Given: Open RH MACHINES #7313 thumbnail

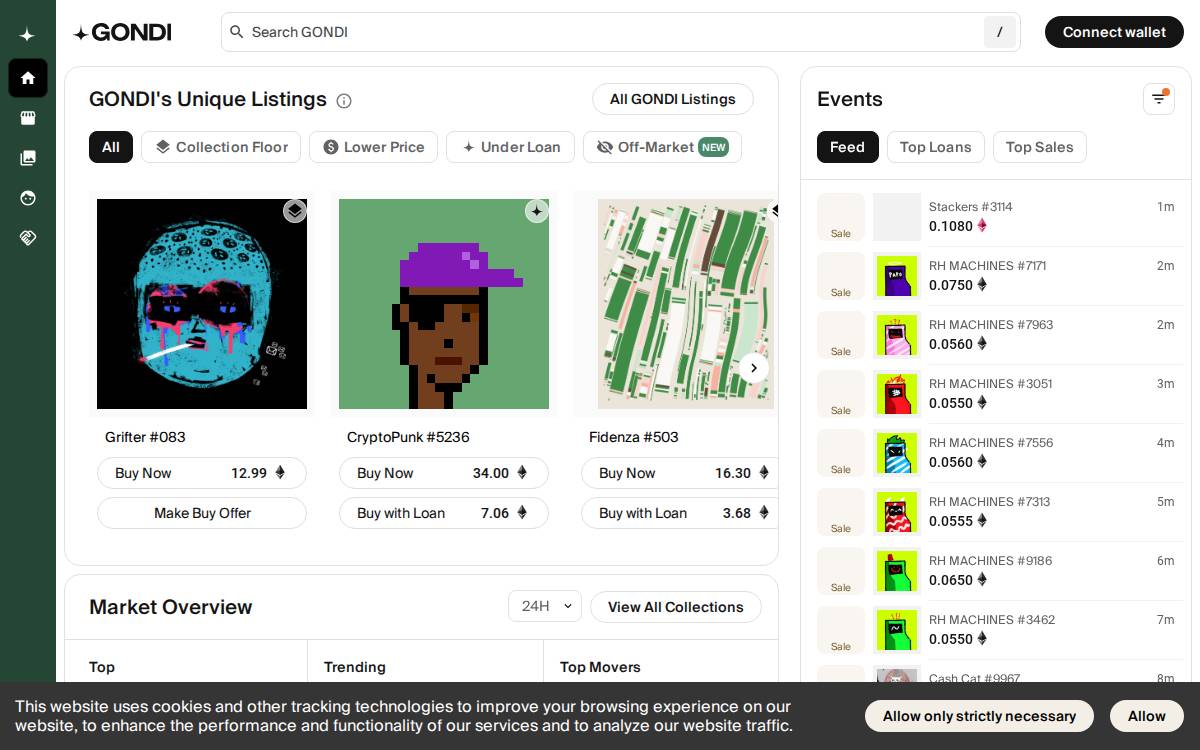Looking at the screenshot, I should coord(897,512).
